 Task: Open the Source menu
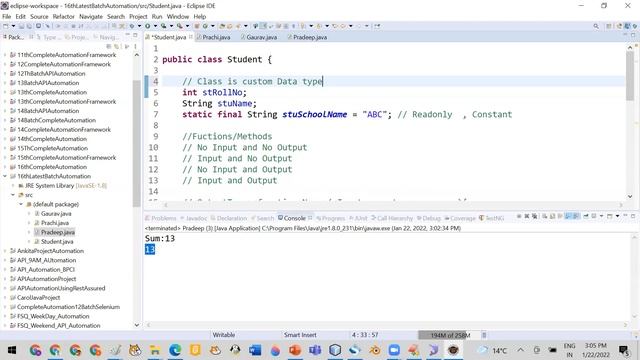(x=39, y=16)
